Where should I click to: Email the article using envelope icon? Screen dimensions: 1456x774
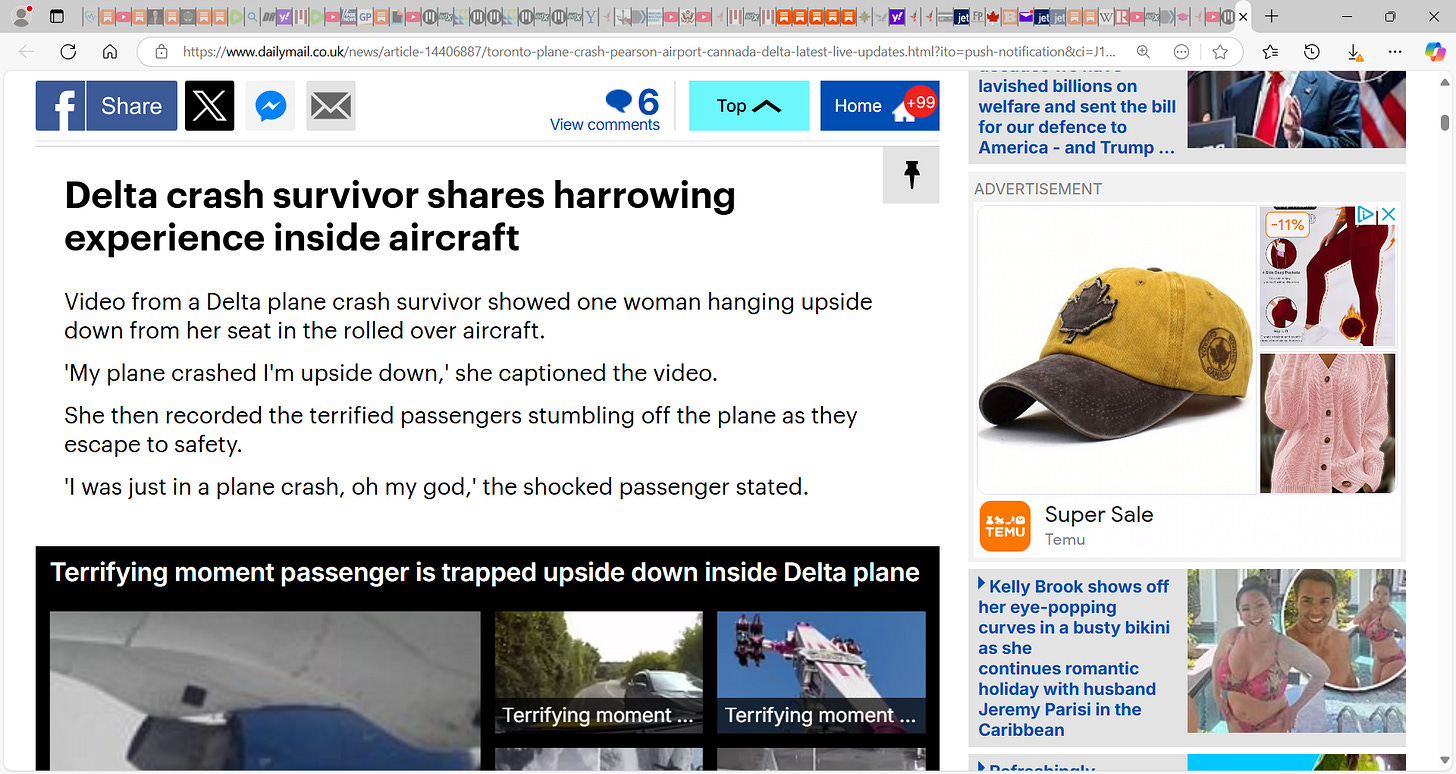pyautogui.click(x=331, y=106)
